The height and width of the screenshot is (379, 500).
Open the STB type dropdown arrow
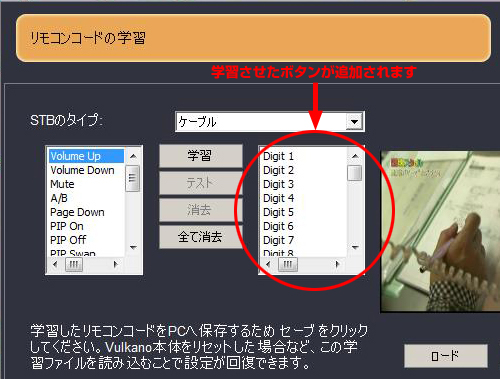click(x=354, y=122)
